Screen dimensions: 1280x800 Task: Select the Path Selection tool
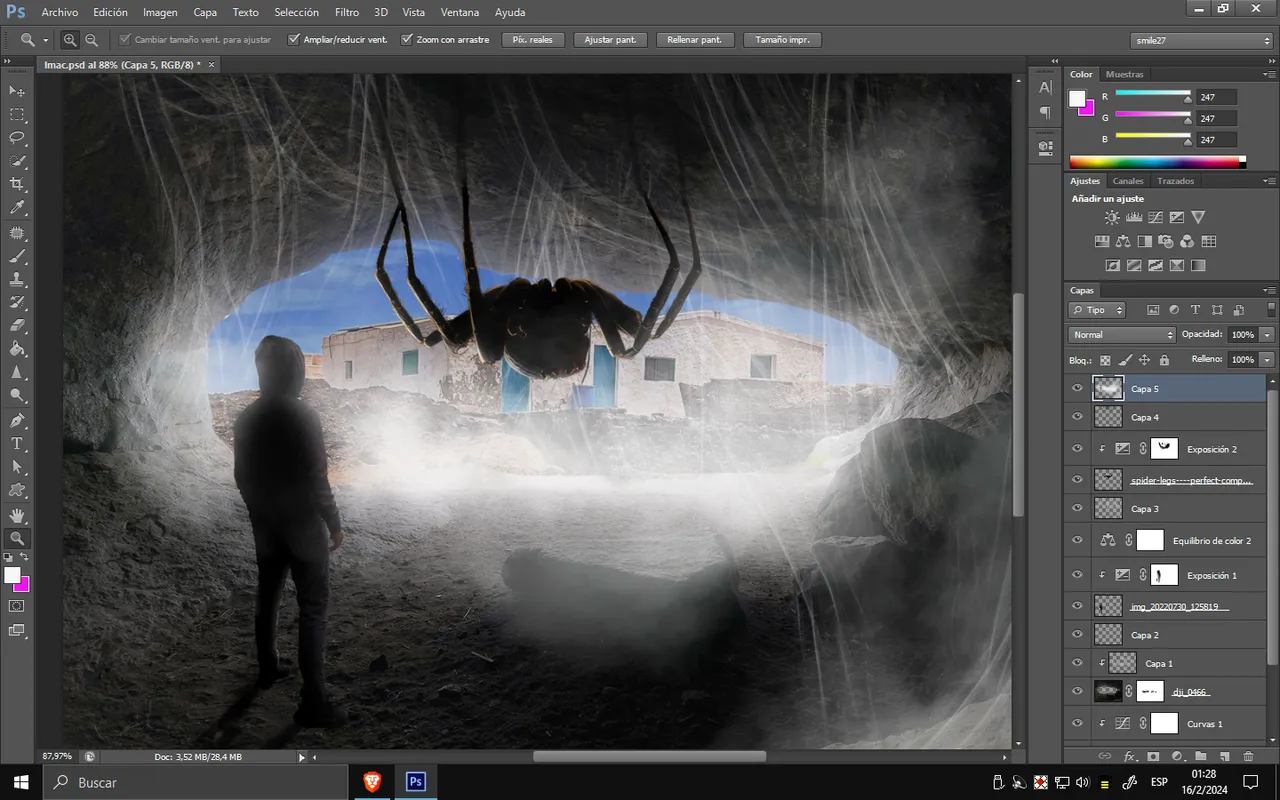click(17, 467)
